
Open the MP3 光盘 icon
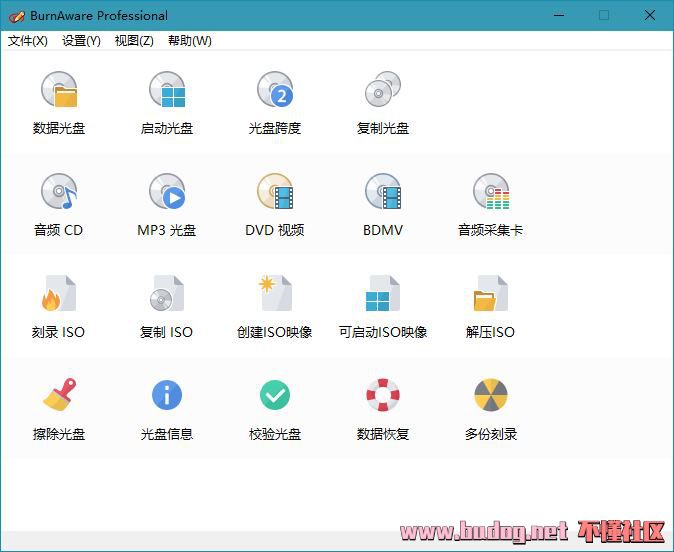(167, 191)
